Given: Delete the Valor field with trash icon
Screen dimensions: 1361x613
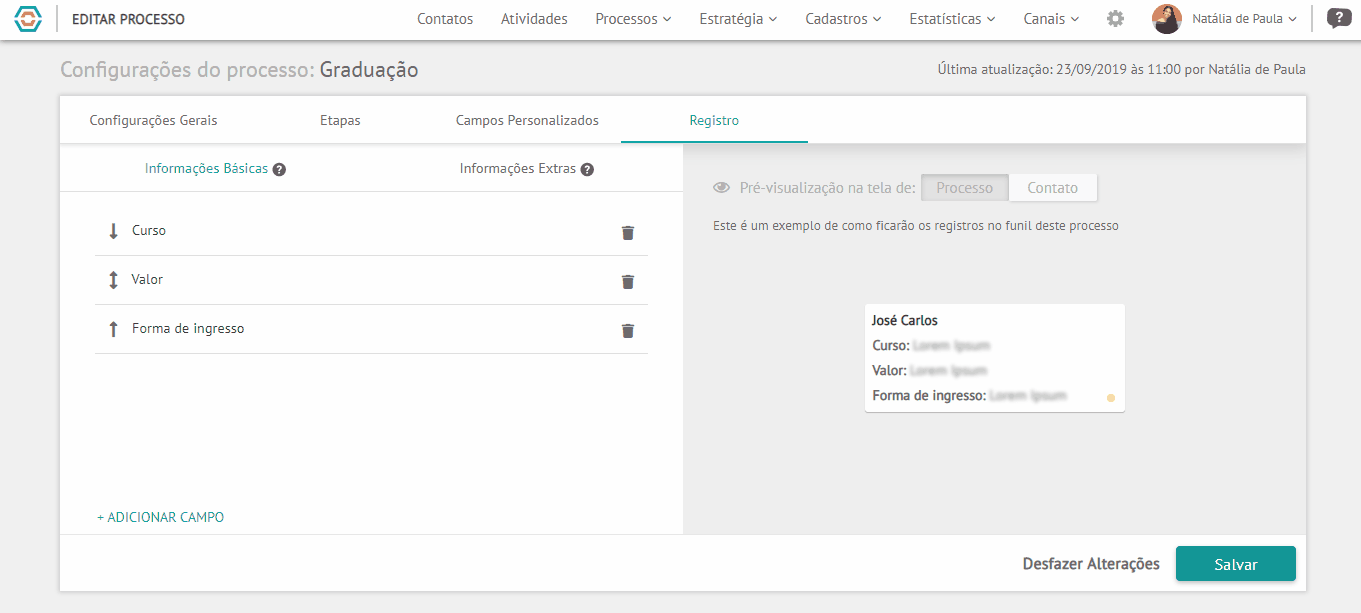Looking at the screenshot, I should pos(628,282).
